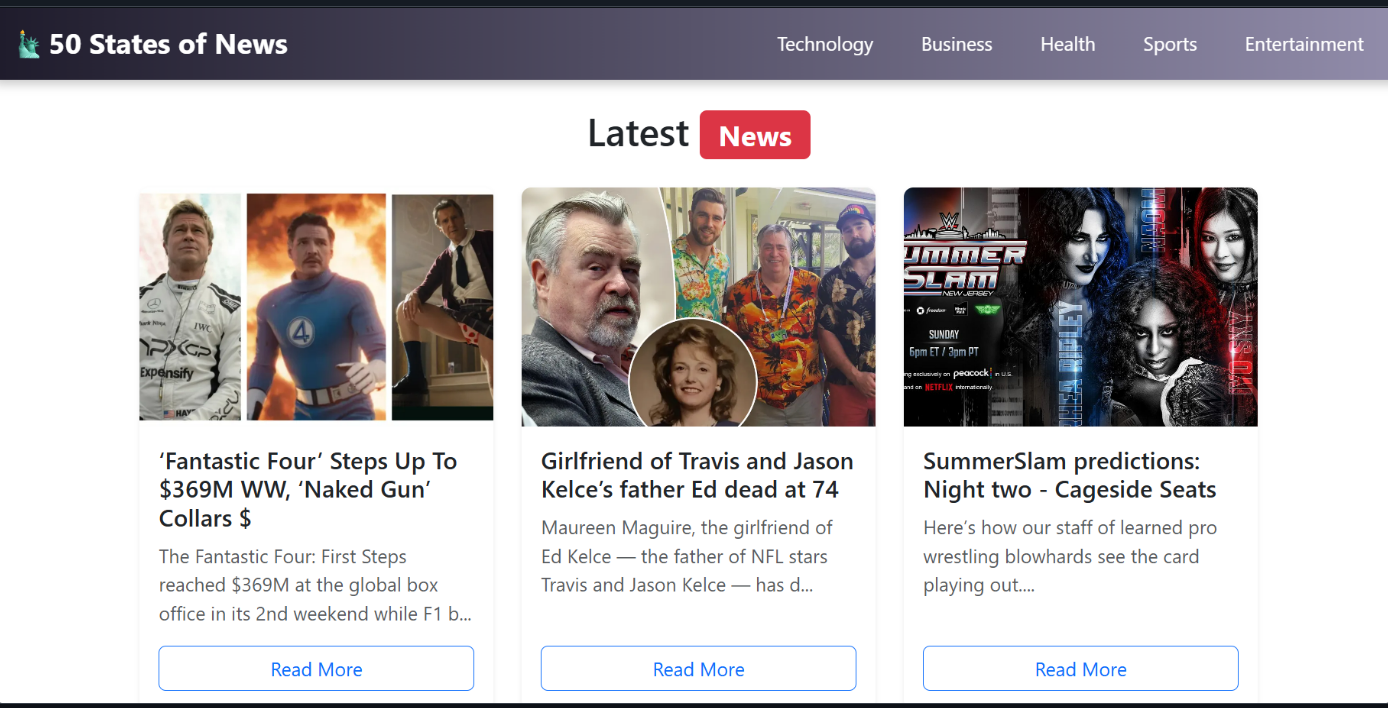
Task: Click the 'Fantastic Four' Steps Up headline
Action: (x=308, y=490)
